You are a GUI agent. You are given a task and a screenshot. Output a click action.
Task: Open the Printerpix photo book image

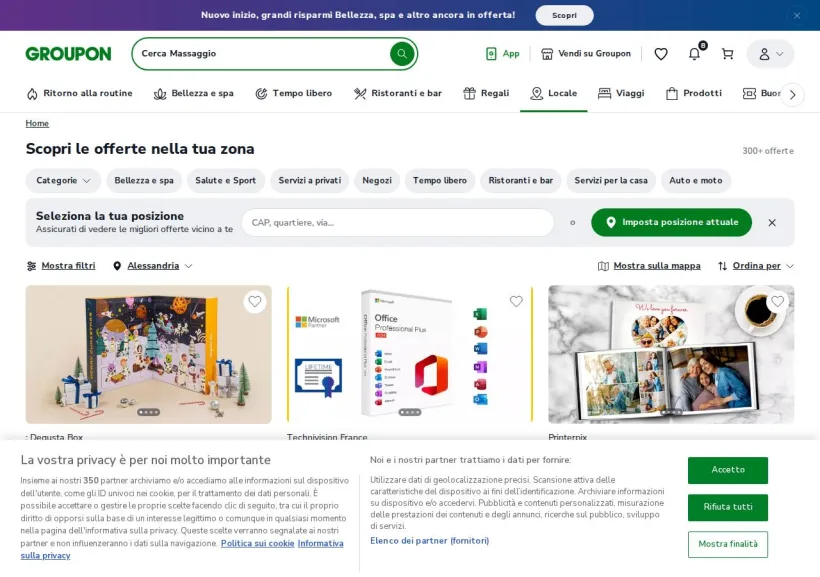[671, 354]
